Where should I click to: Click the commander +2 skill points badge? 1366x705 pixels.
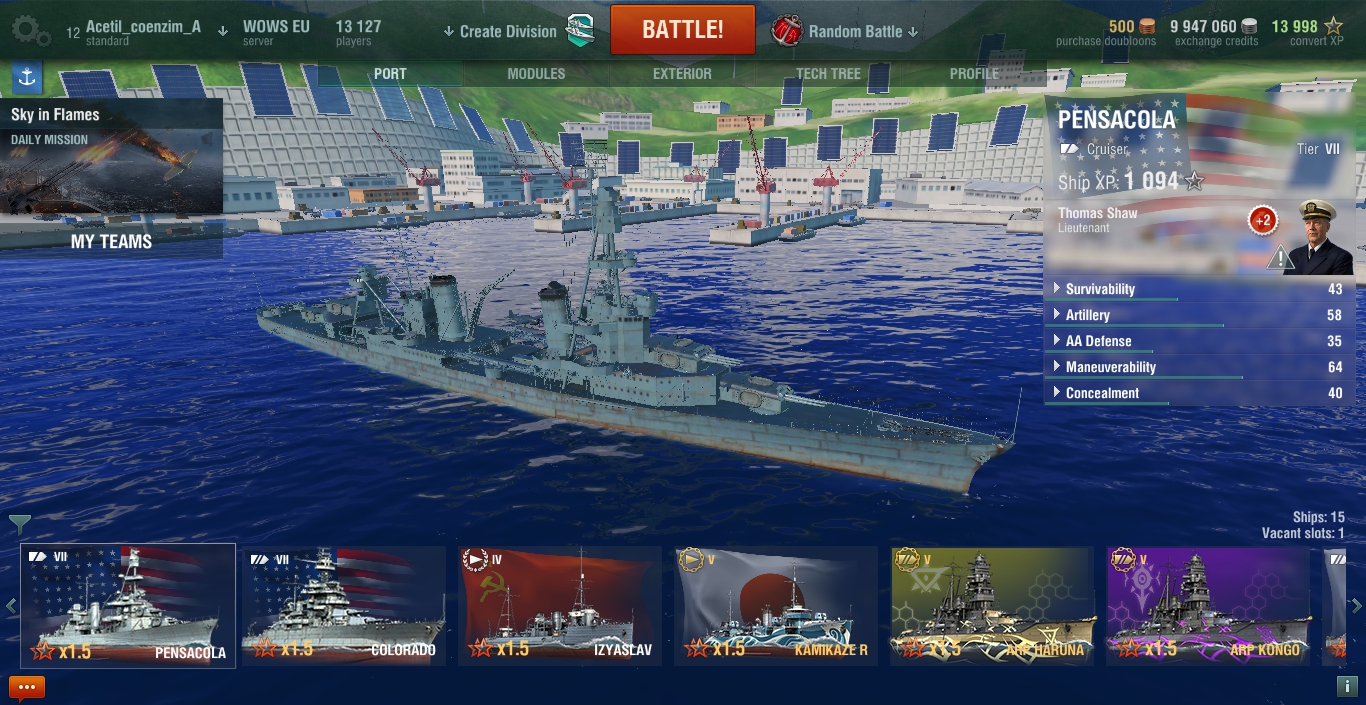coord(1262,220)
